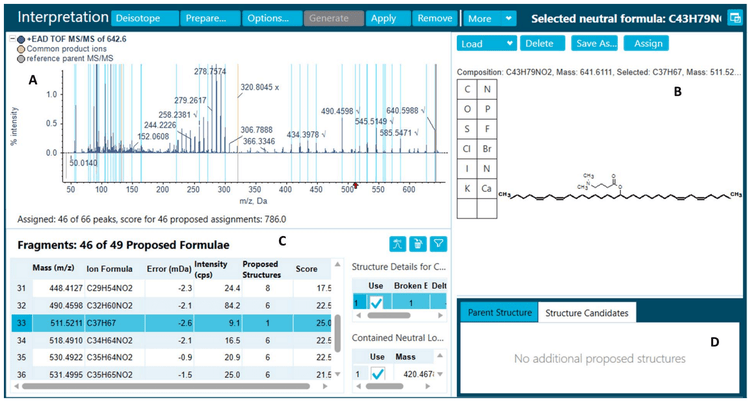Screen dimensions: 750x402
Task: Switch to the Structure Candidates tab
Action: click(x=585, y=313)
